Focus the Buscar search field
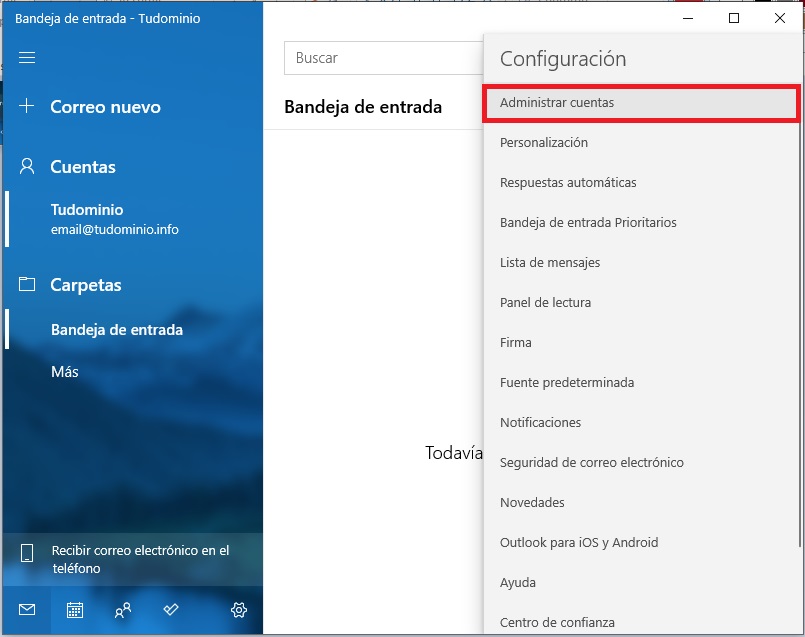 (x=384, y=58)
